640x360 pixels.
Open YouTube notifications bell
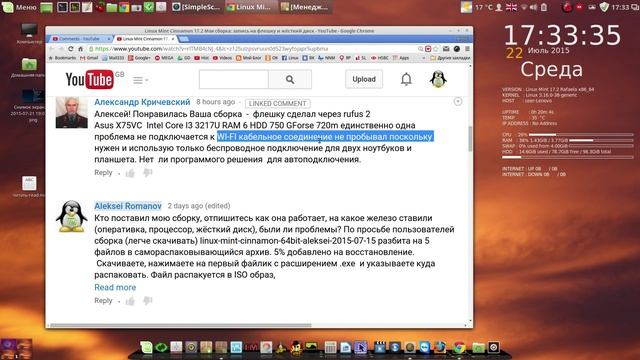pyautogui.click(x=406, y=79)
